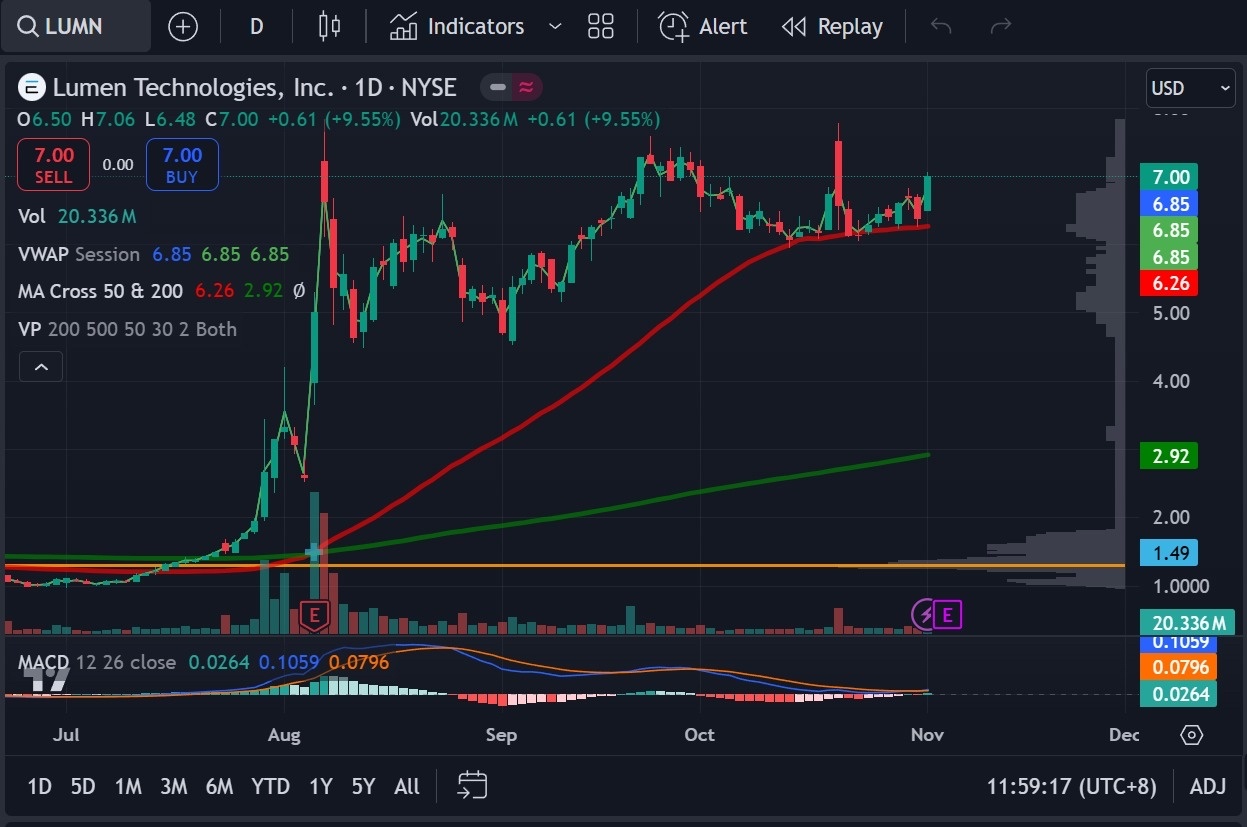The height and width of the screenshot is (827, 1247).
Task: Set the range to 5D
Action: coord(83,786)
